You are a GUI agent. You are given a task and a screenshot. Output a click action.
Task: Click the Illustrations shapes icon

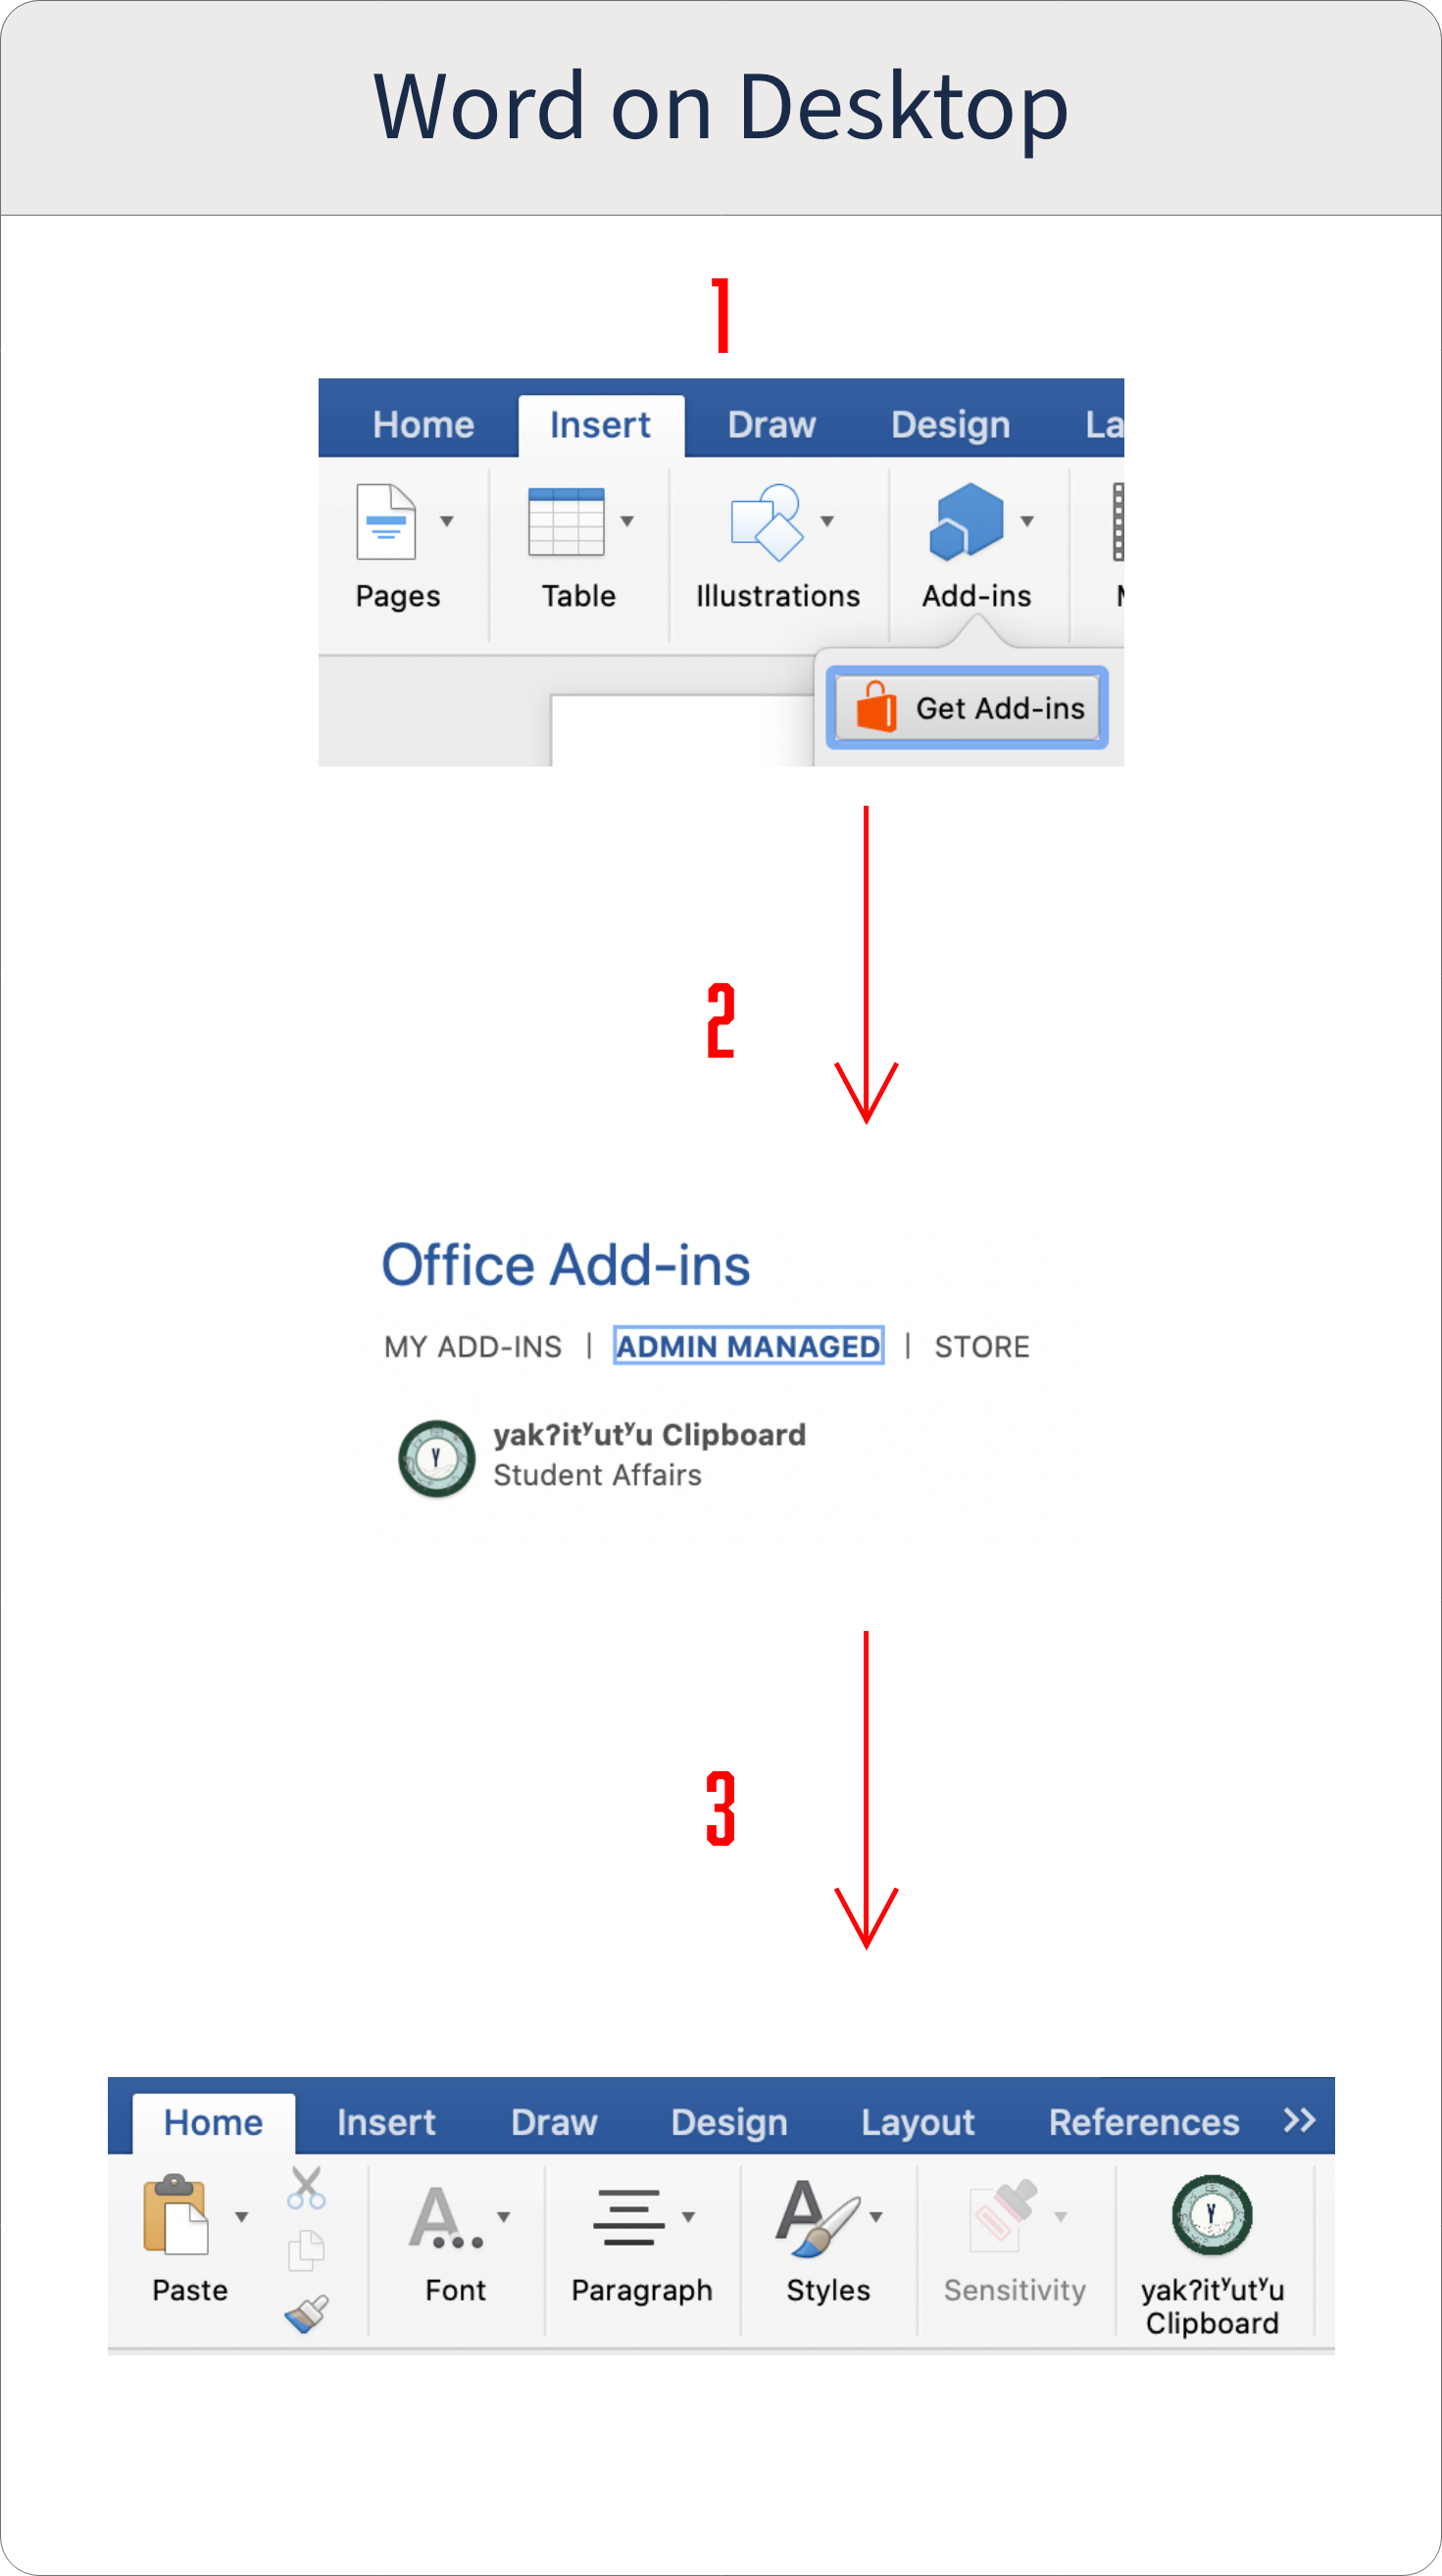[x=767, y=523]
